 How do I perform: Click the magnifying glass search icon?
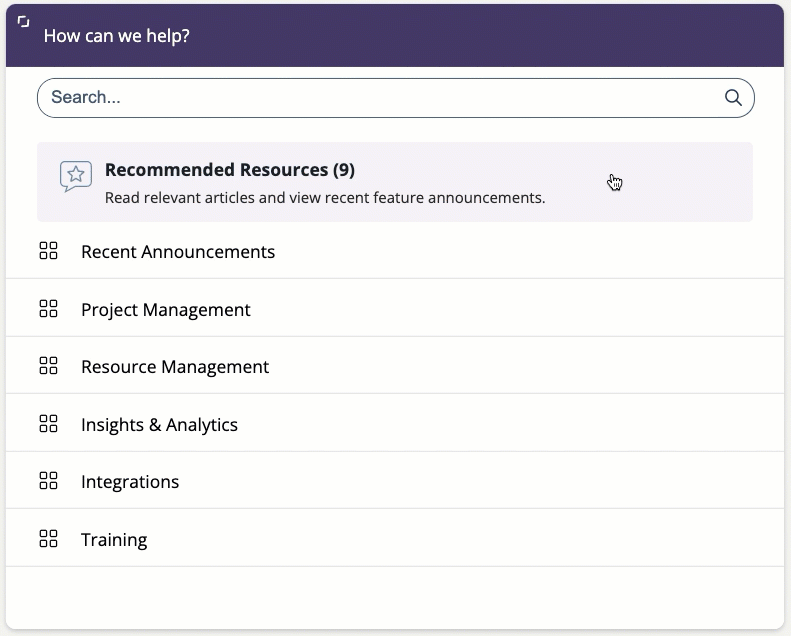point(733,97)
